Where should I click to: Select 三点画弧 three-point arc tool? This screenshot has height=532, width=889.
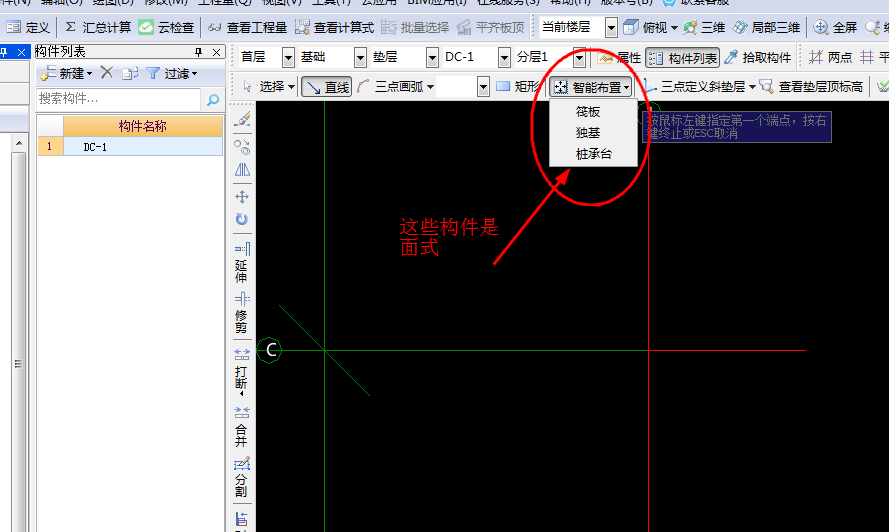tap(391, 87)
